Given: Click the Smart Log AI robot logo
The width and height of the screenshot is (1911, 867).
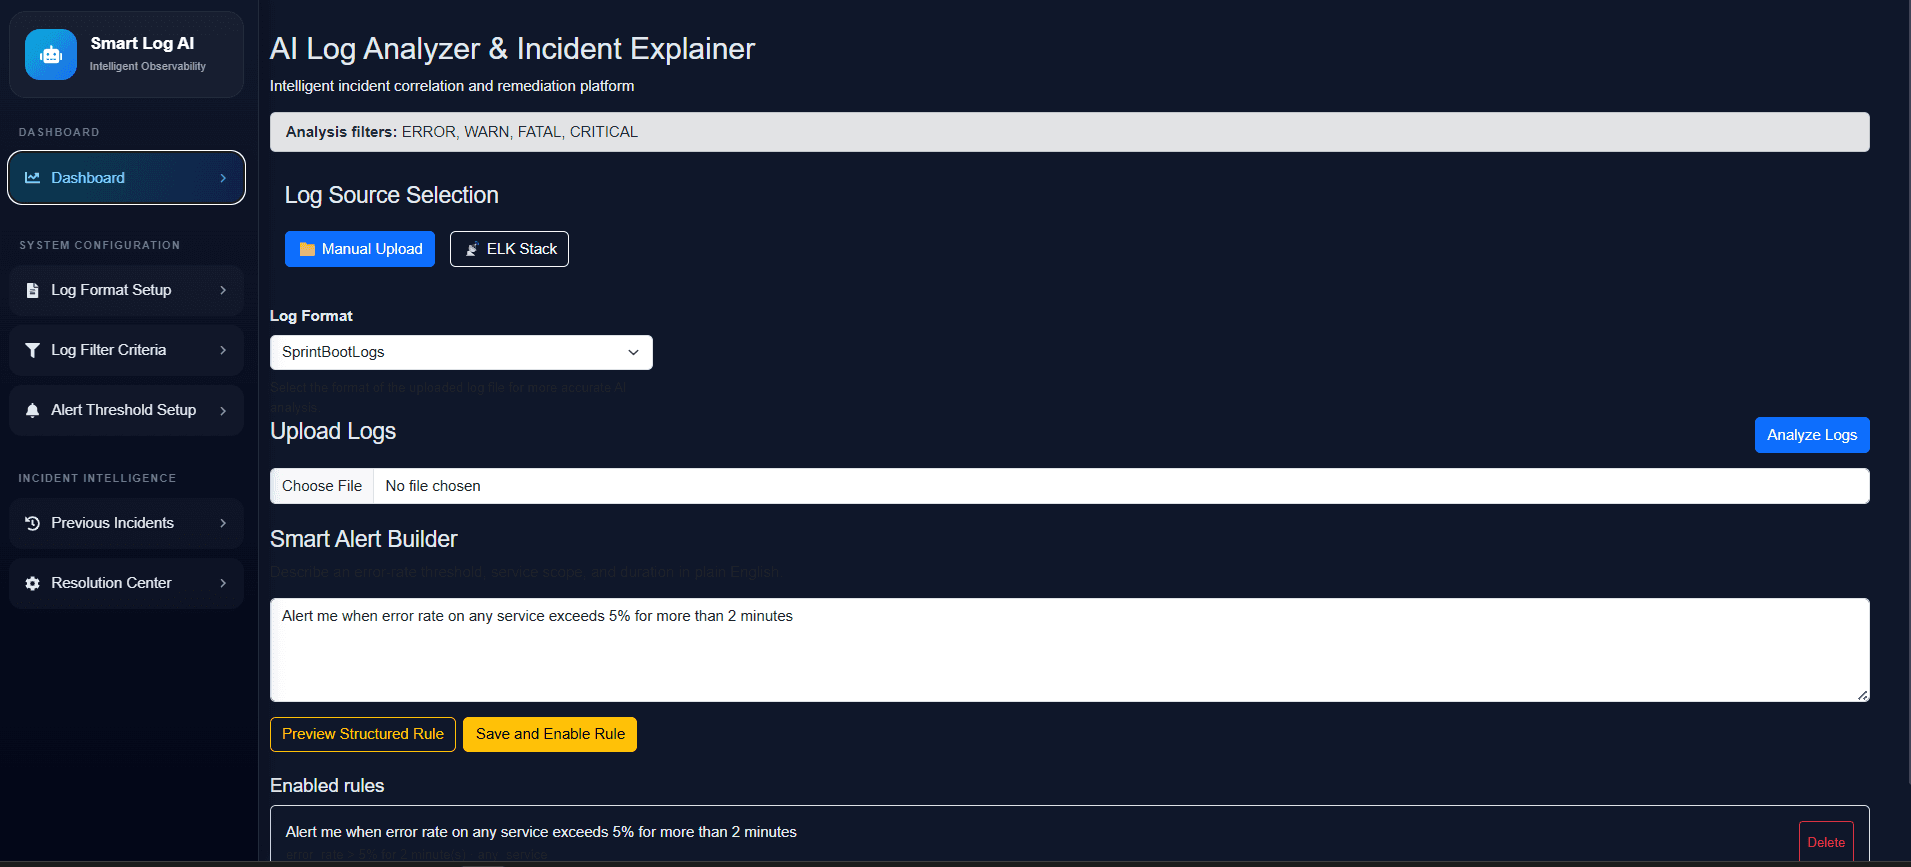Looking at the screenshot, I should coord(51,54).
